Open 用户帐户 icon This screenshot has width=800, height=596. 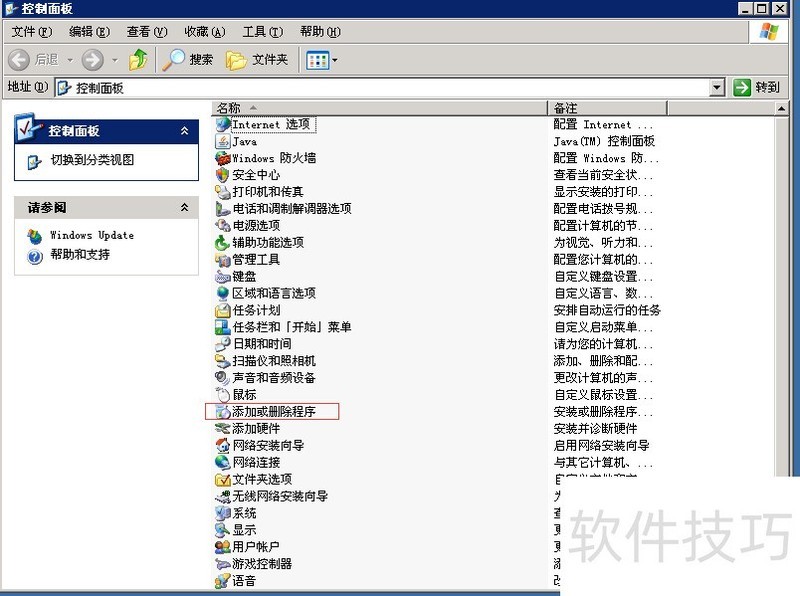222,547
